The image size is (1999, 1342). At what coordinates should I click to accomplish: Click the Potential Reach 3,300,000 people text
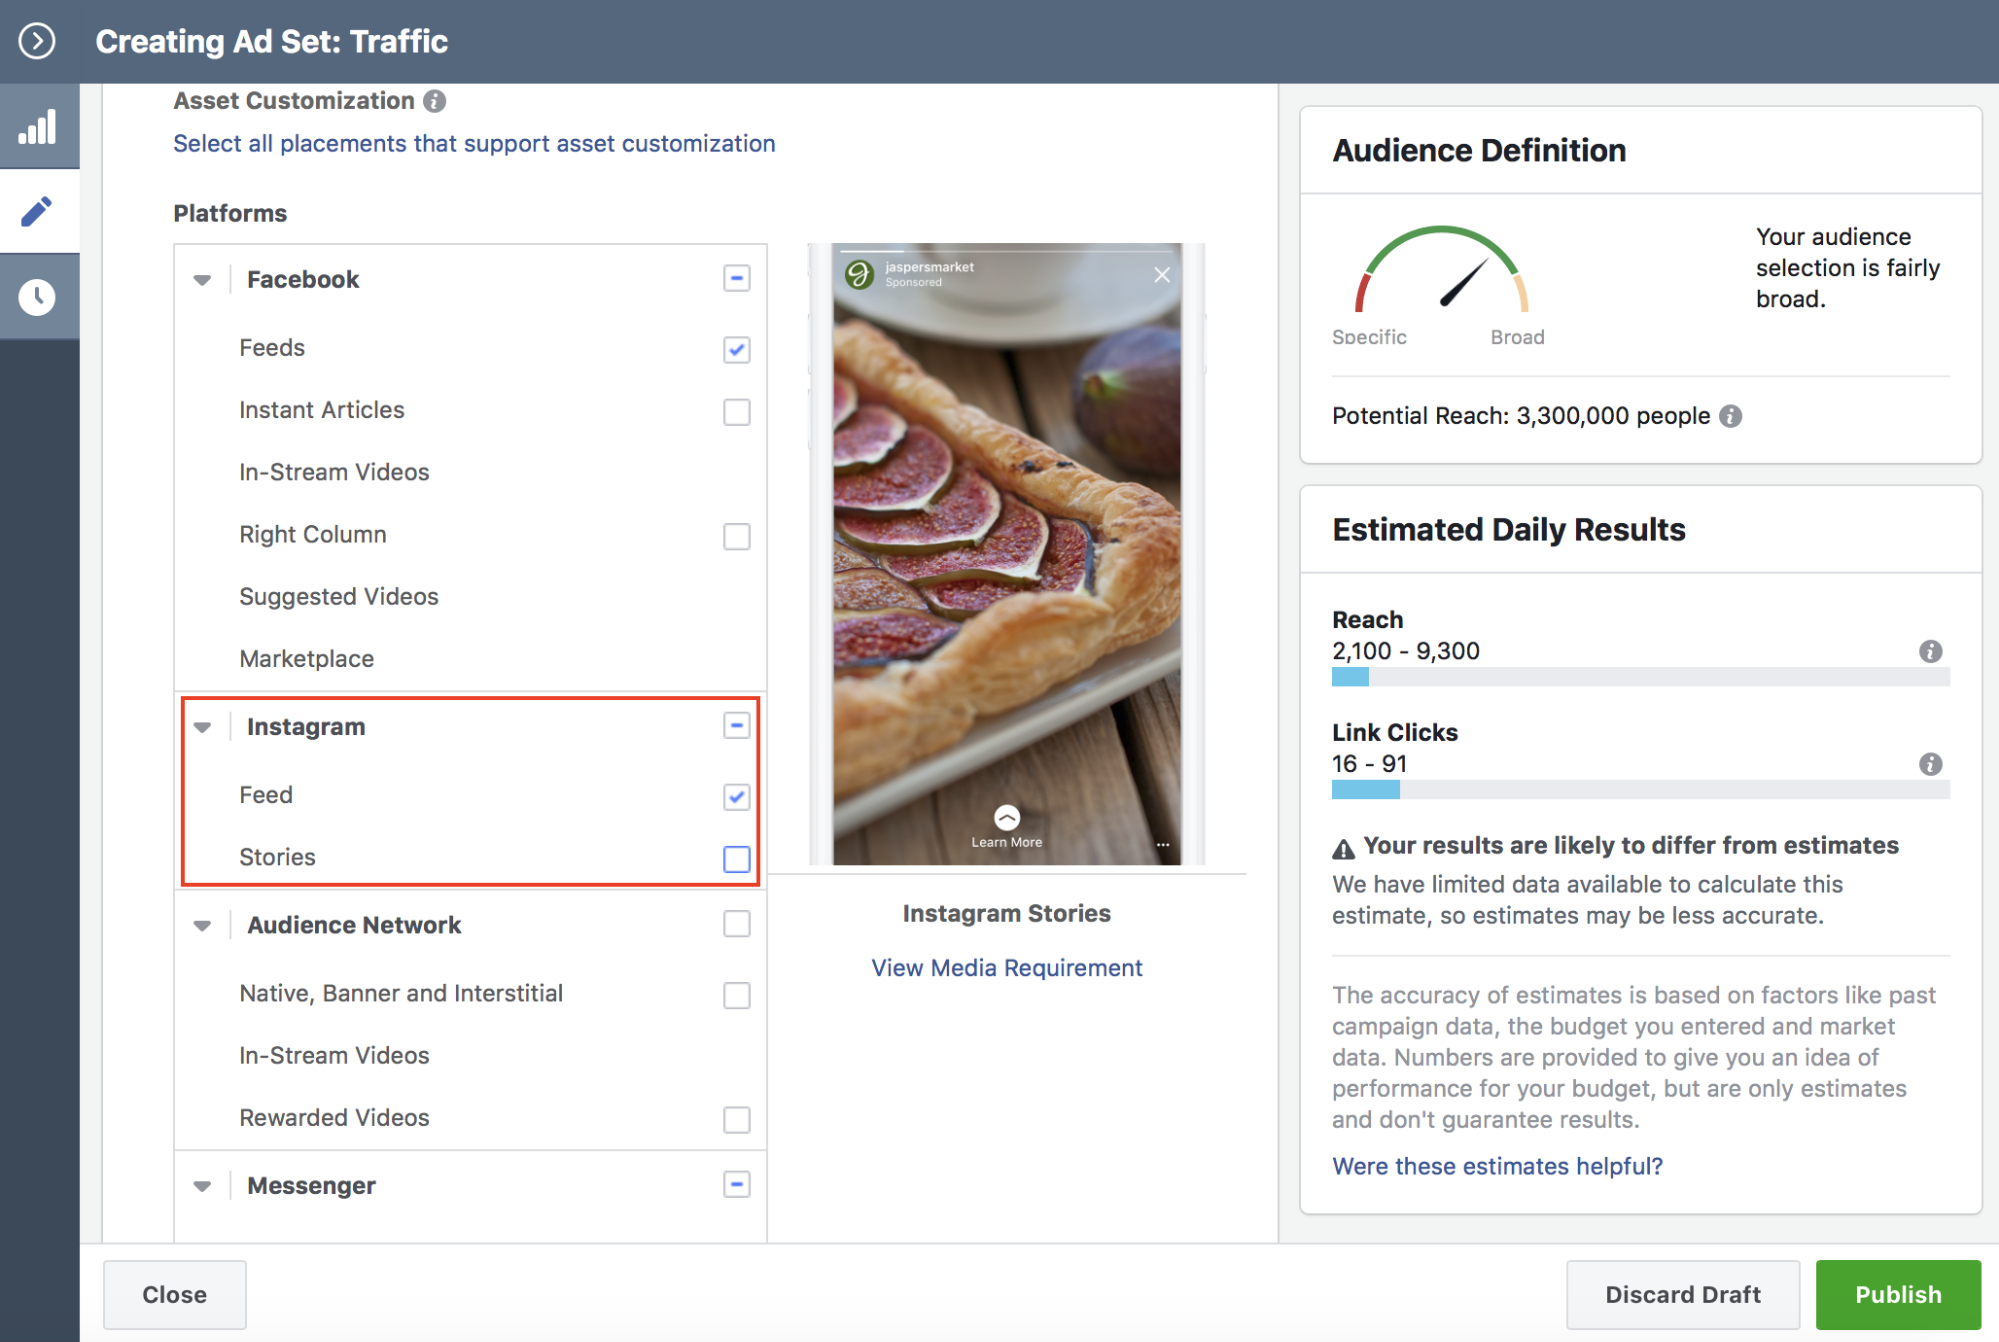pyautogui.click(x=1521, y=416)
